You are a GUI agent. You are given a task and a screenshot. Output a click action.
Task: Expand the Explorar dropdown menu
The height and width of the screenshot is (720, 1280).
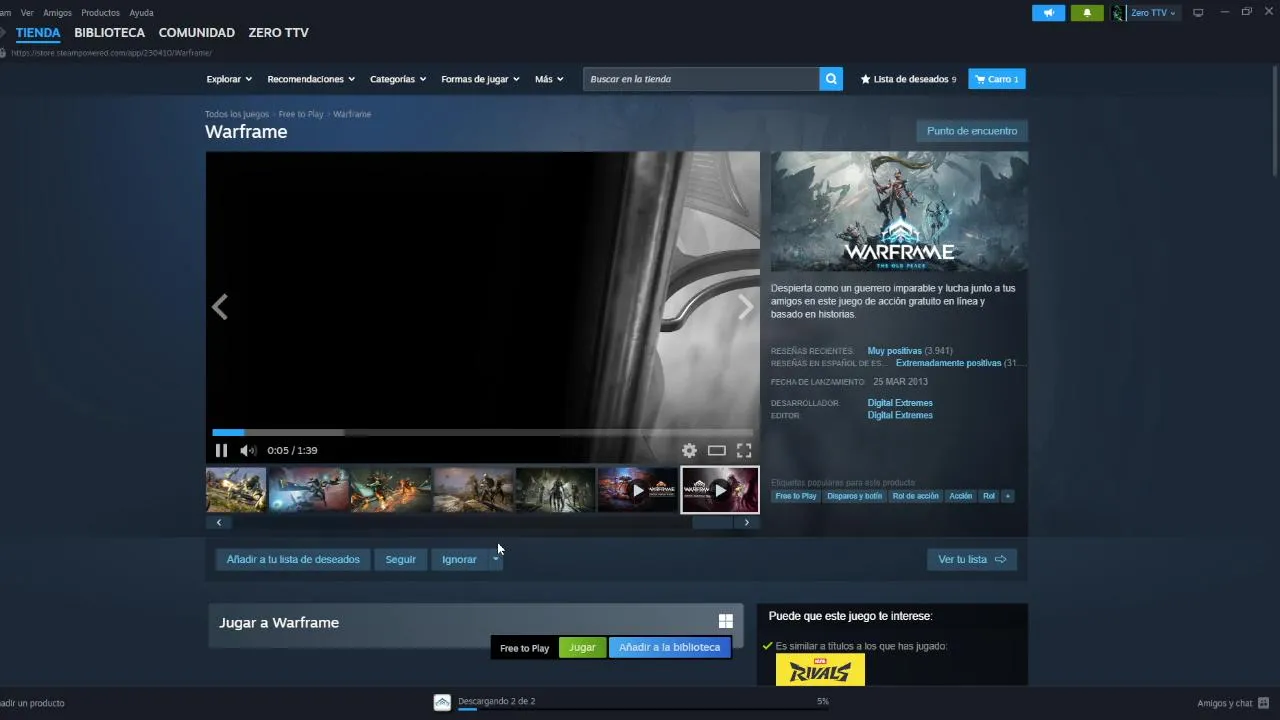[x=229, y=79]
